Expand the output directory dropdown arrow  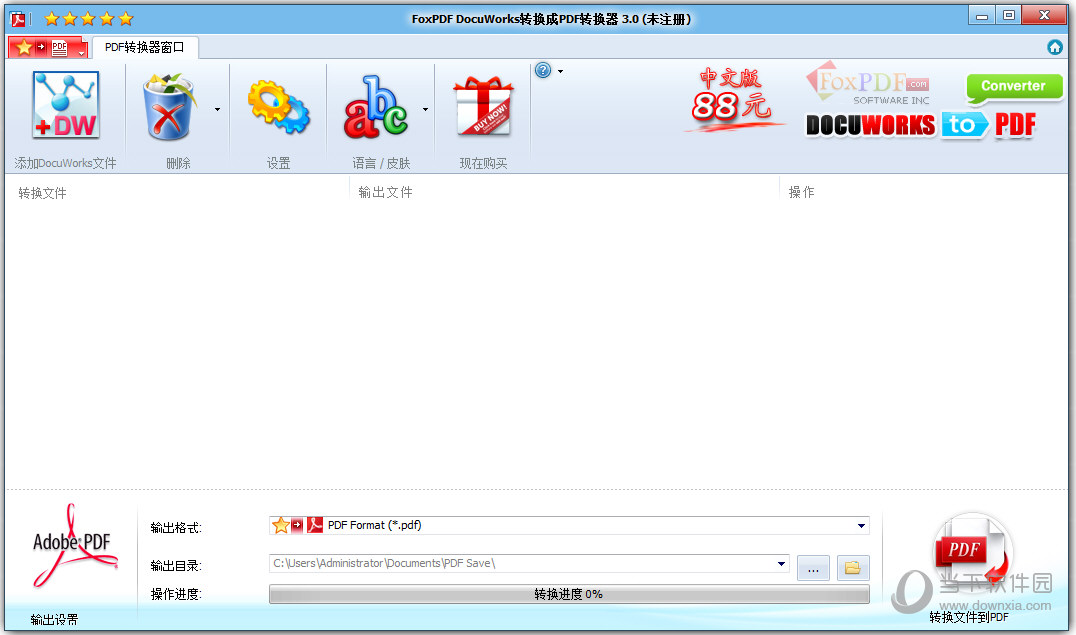click(782, 564)
